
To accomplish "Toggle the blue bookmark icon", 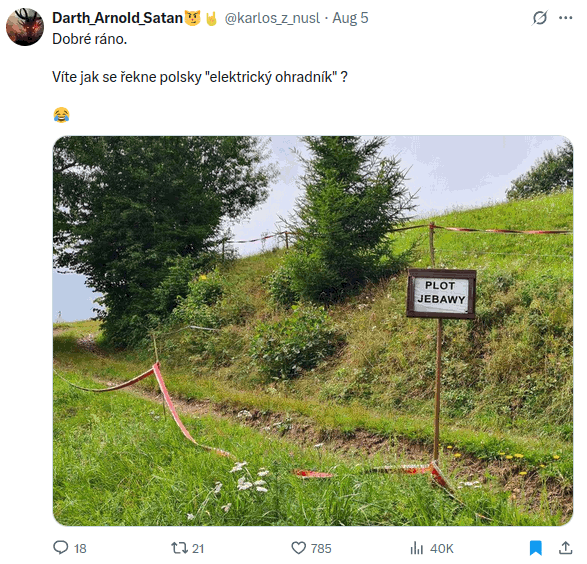I will tap(536, 548).
